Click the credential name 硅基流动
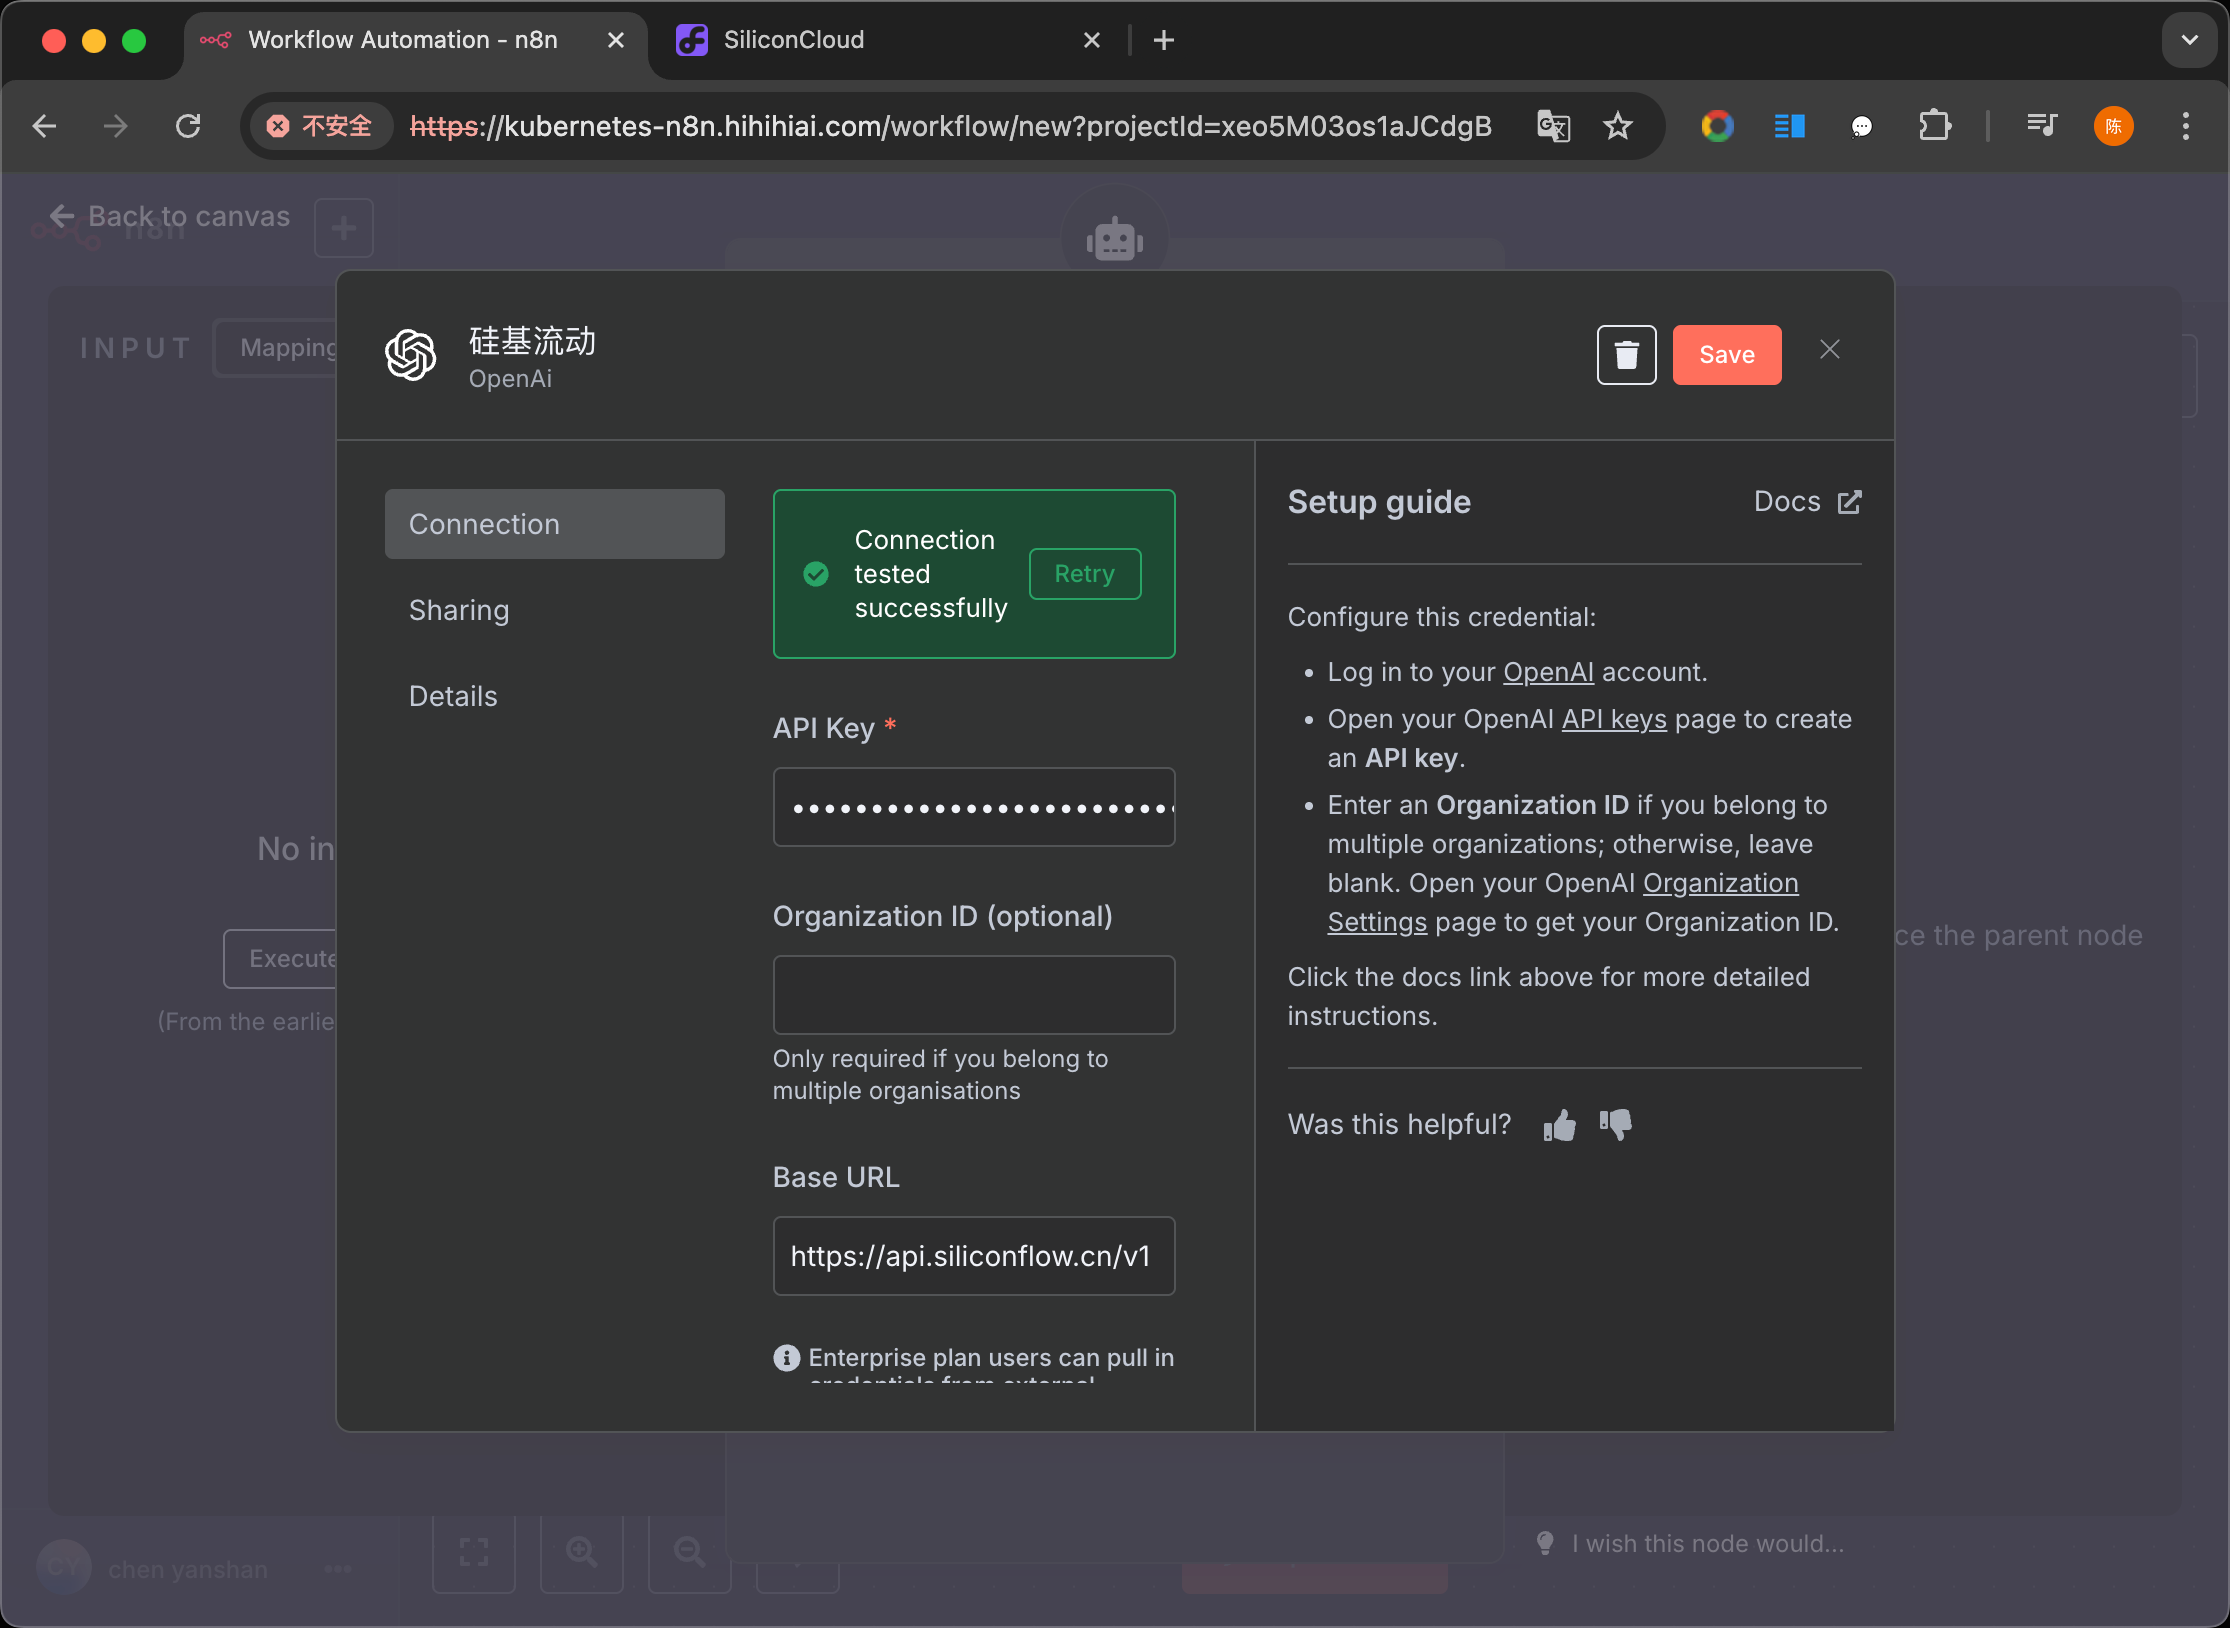The height and width of the screenshot is (1628, 2230). 532,341
